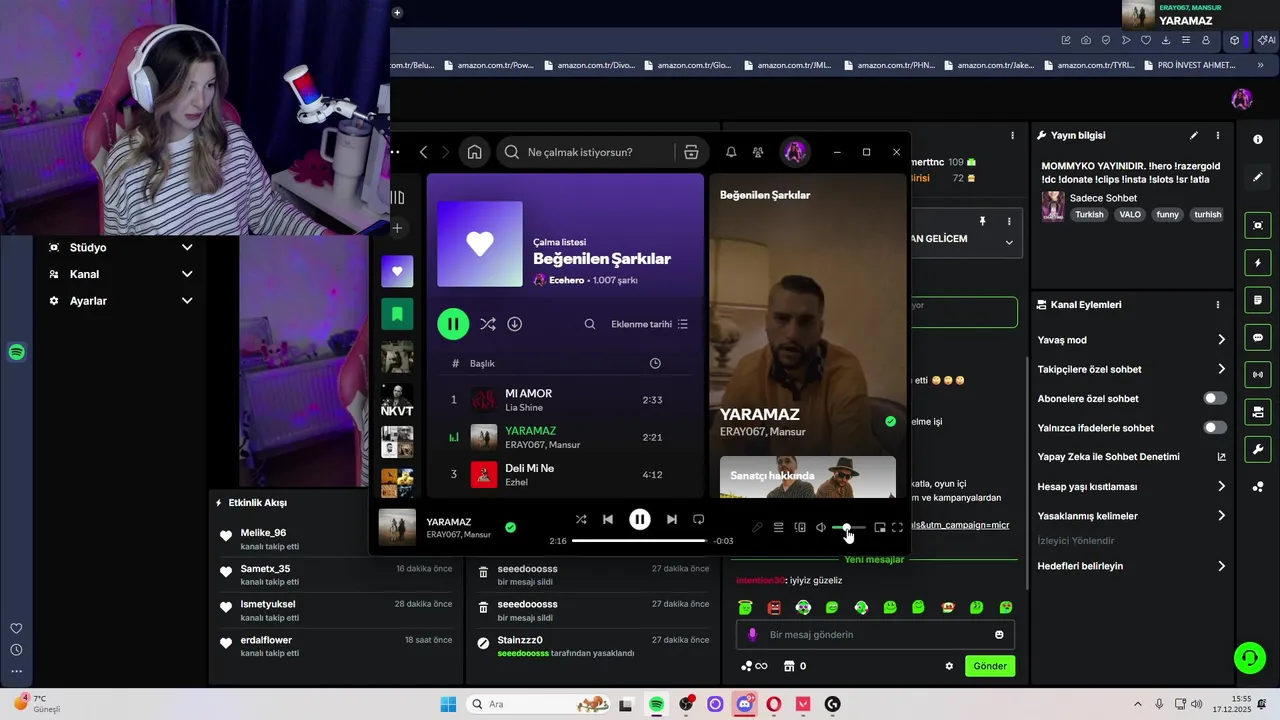
Task: Go back in Spotify navigation
Action: click(x=424, y=152)
